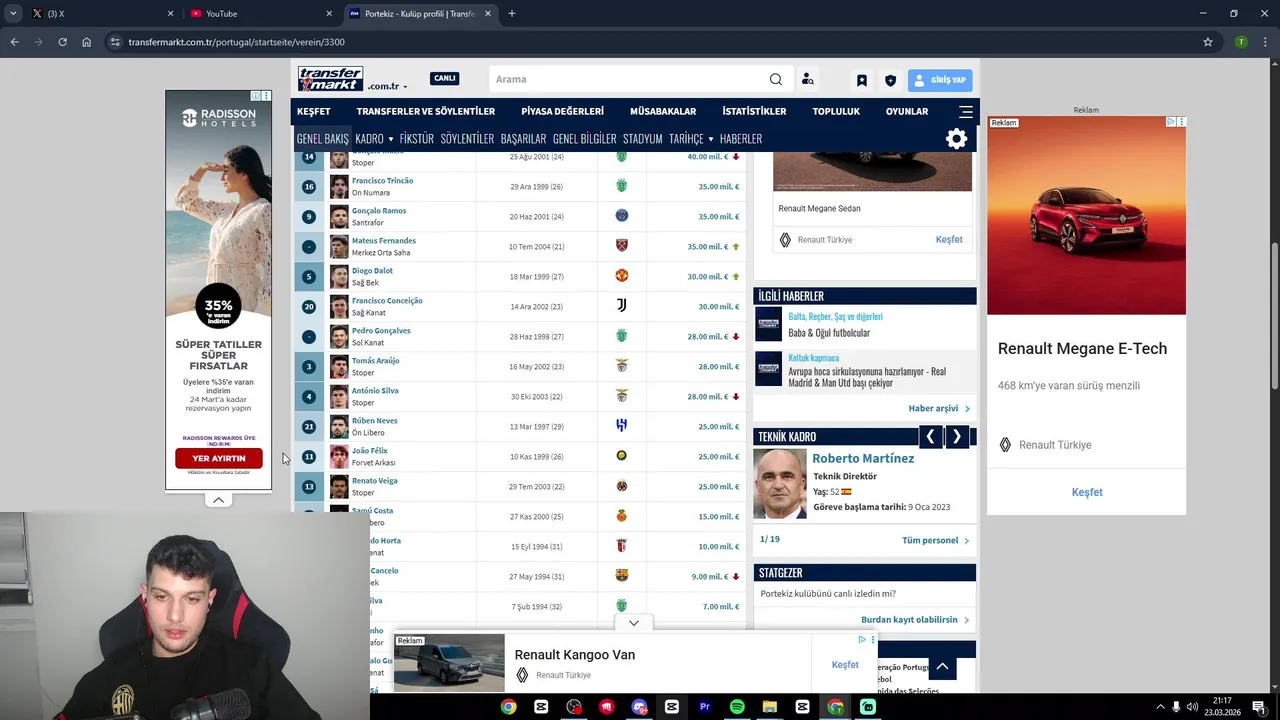Collapse the Radisson ad with chevron
1280x720 pixels.
coord(218,500)
